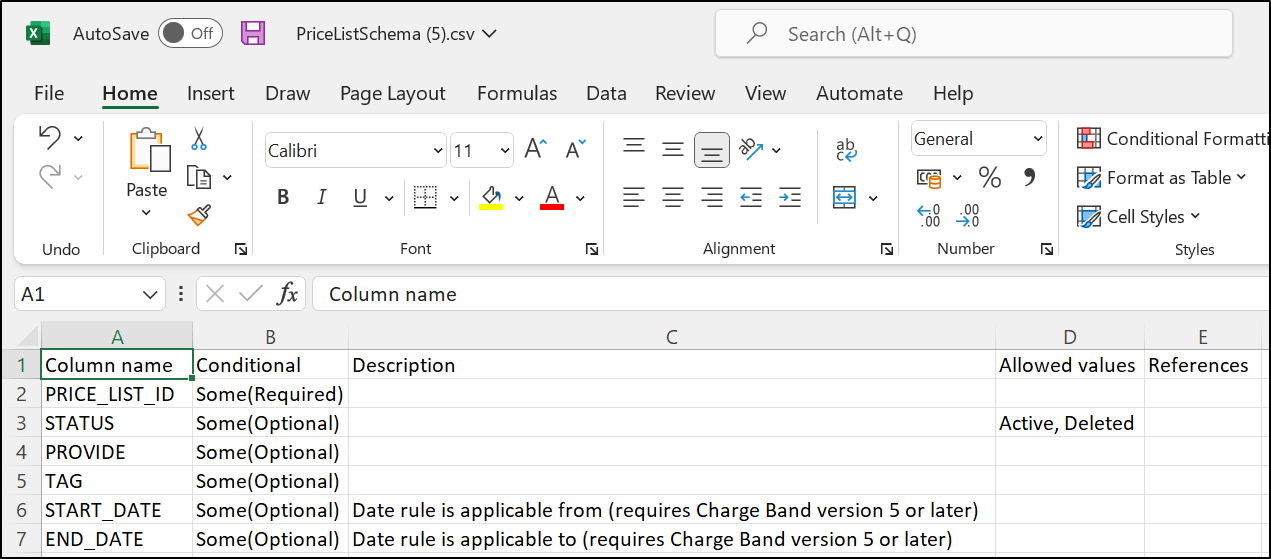The image size is (1271, 559).
Task: Click the Increase Indent icon
Action: point(789,197)
